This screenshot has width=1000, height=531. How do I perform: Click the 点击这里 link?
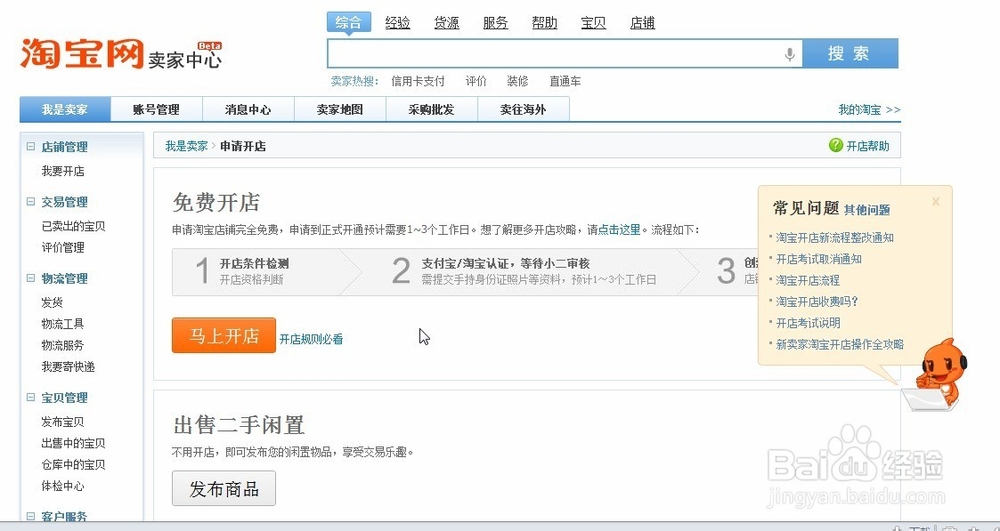[x=619, y=229]
